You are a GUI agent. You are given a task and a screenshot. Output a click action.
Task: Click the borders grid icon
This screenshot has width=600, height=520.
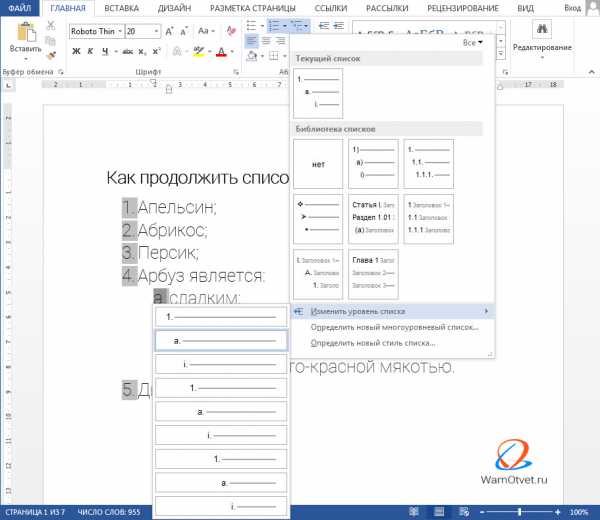coord(274,56)
